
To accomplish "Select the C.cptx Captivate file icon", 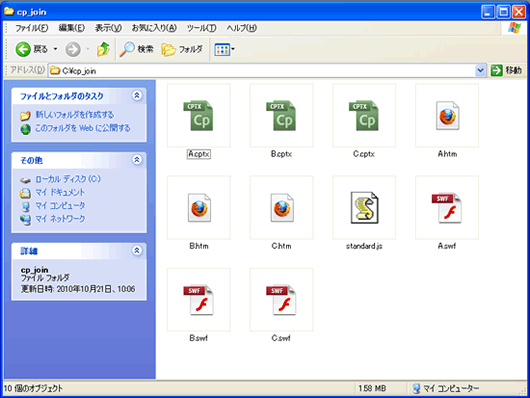I will (364, 115).
